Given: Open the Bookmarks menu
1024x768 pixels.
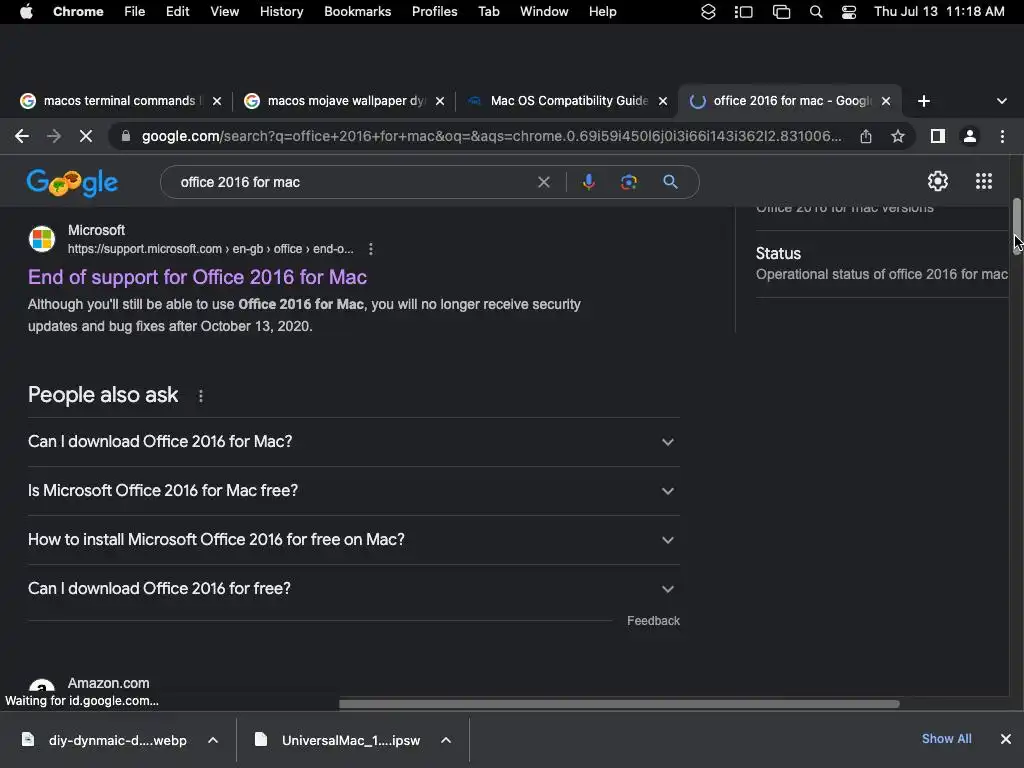Looking at the screenshot, I should tap(357, 12).
